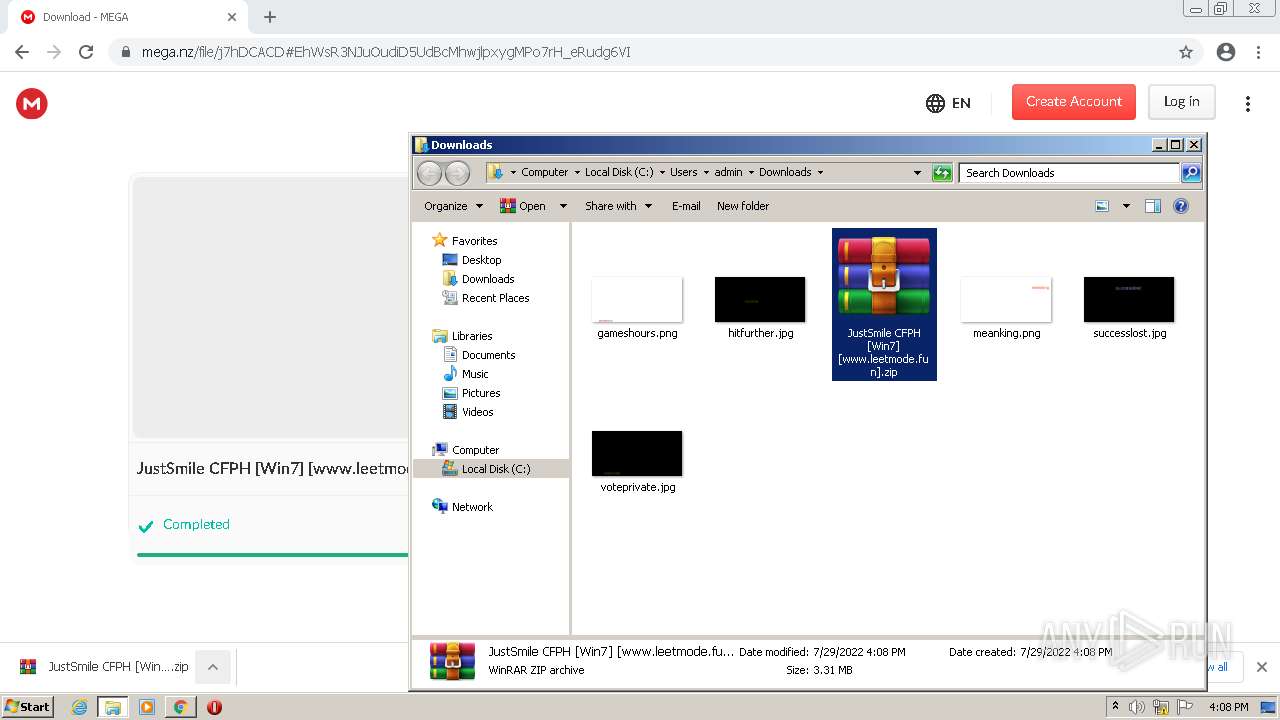Bookmark this page with the star
Viewport: 1280px width, 720px height.
pyautogui.click(x=1186, y=52)
